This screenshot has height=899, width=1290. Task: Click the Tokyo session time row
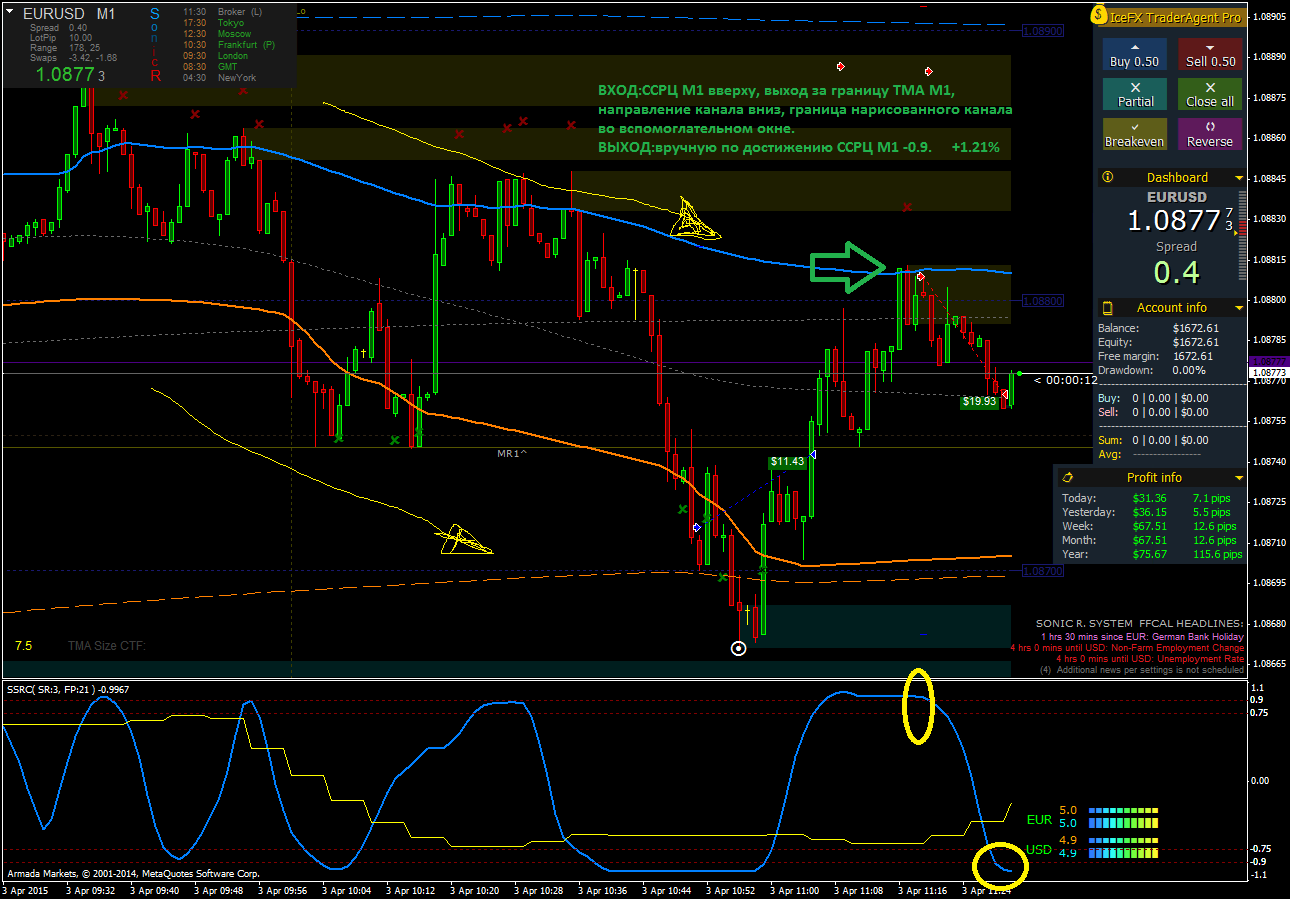pyautogui.click(x=215, y=23)
